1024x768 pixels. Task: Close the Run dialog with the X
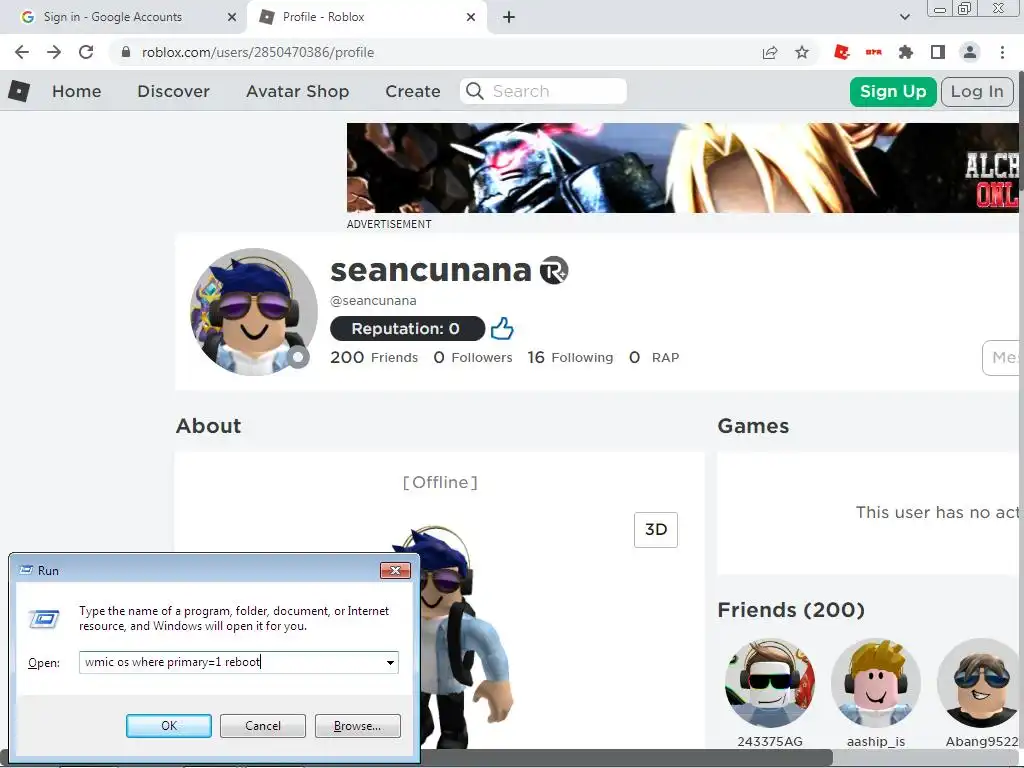coord(395,570)
